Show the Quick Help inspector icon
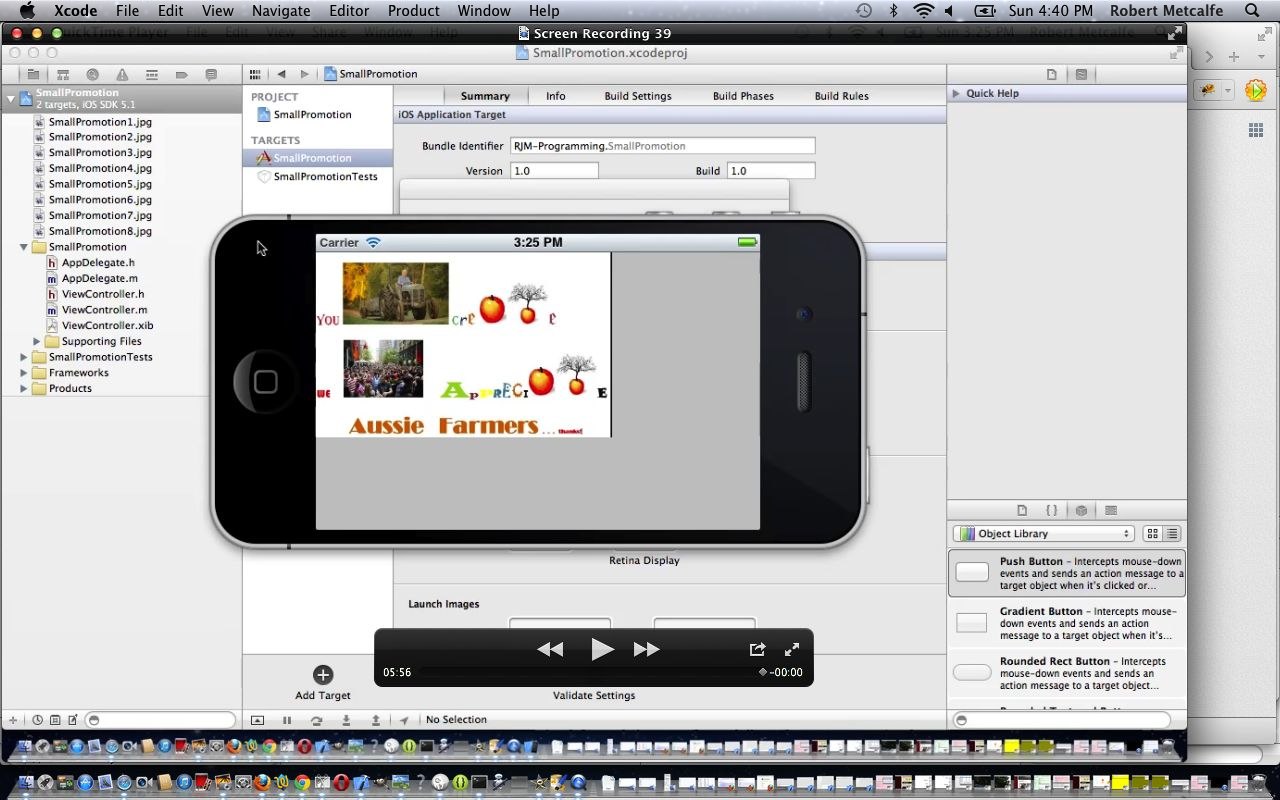The width and height of the screenshot is (1280, 800). coord(1081,74)
